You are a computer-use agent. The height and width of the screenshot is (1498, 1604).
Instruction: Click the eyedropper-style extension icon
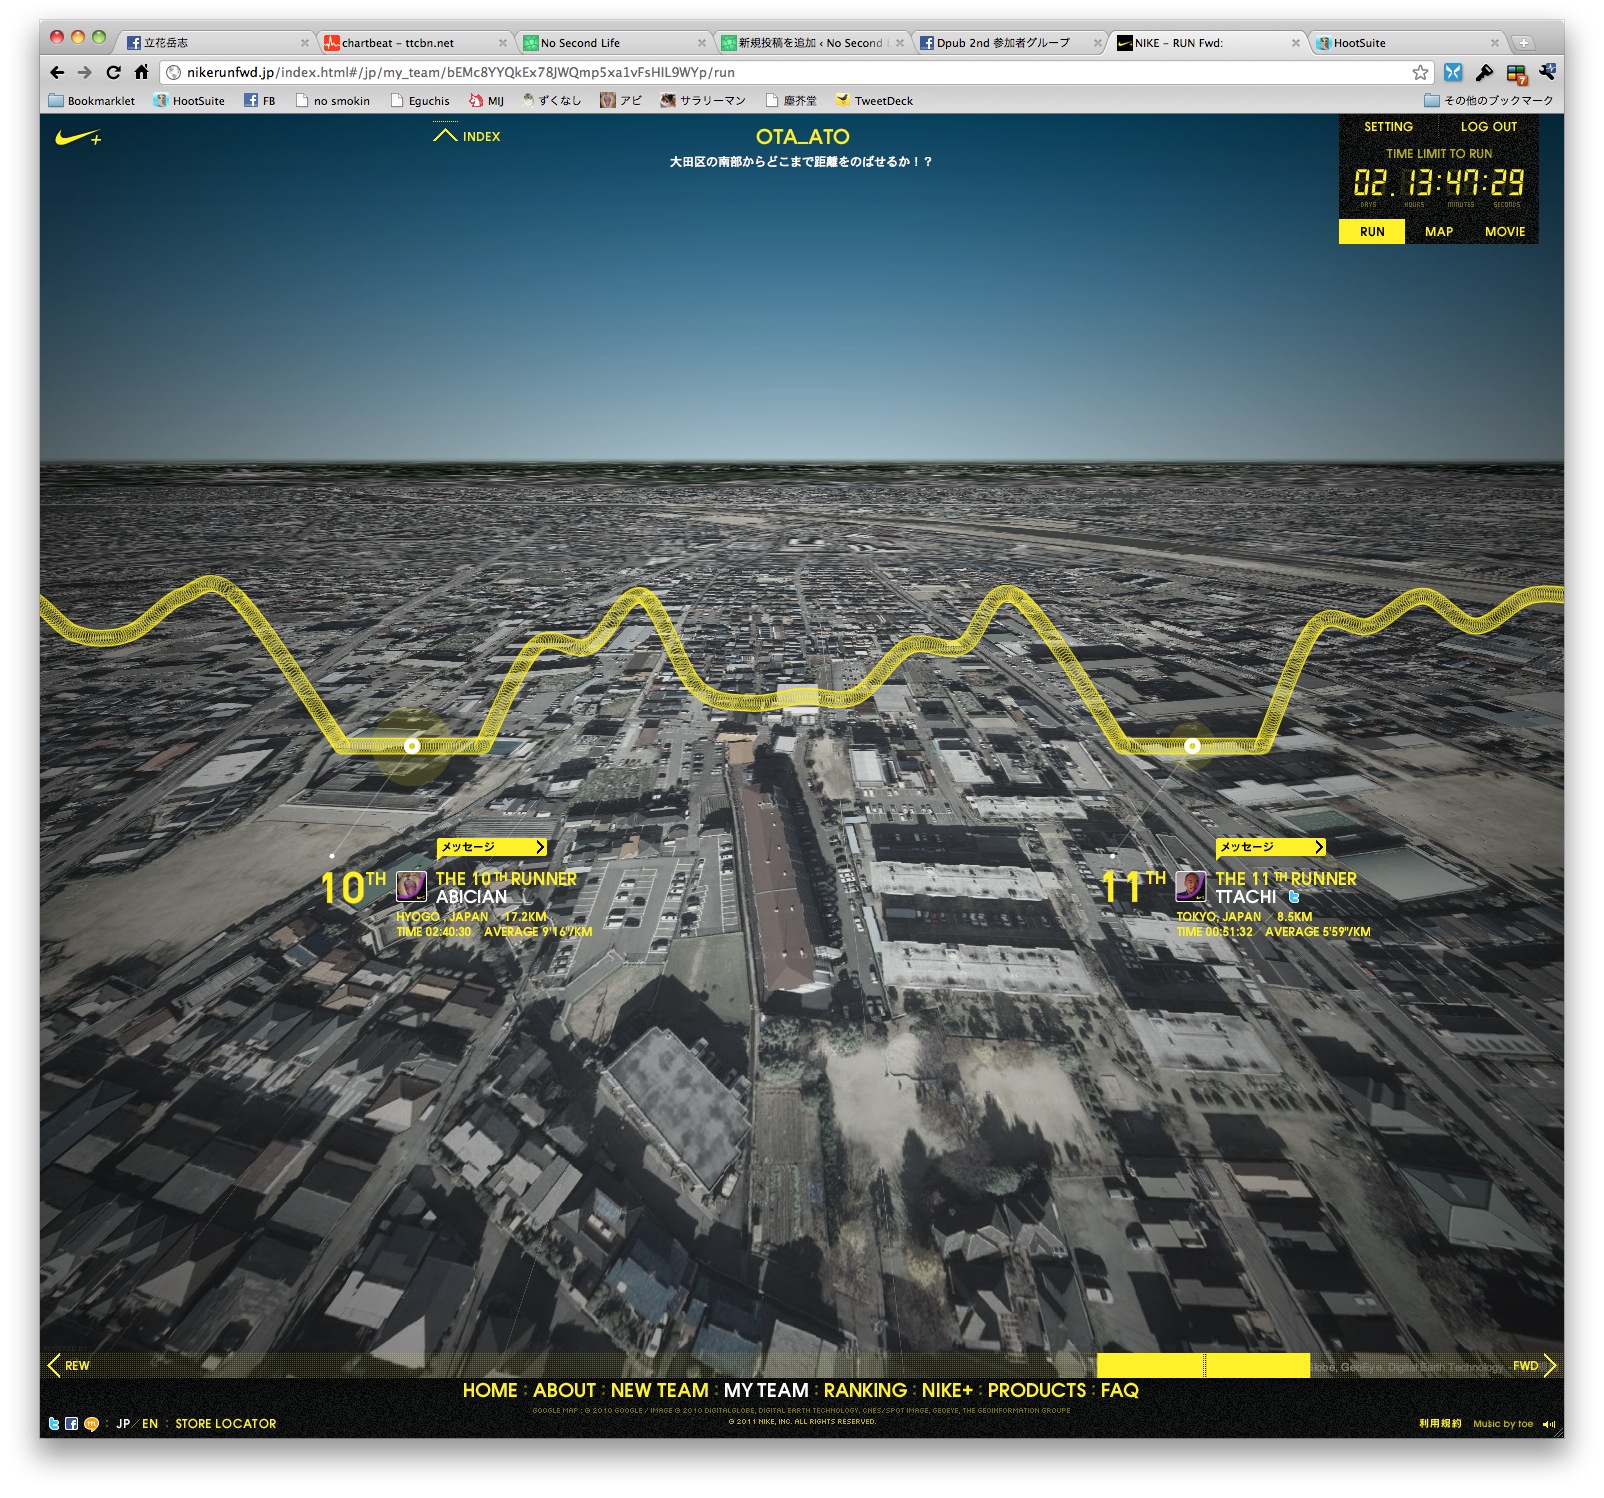pos(1484,72)
